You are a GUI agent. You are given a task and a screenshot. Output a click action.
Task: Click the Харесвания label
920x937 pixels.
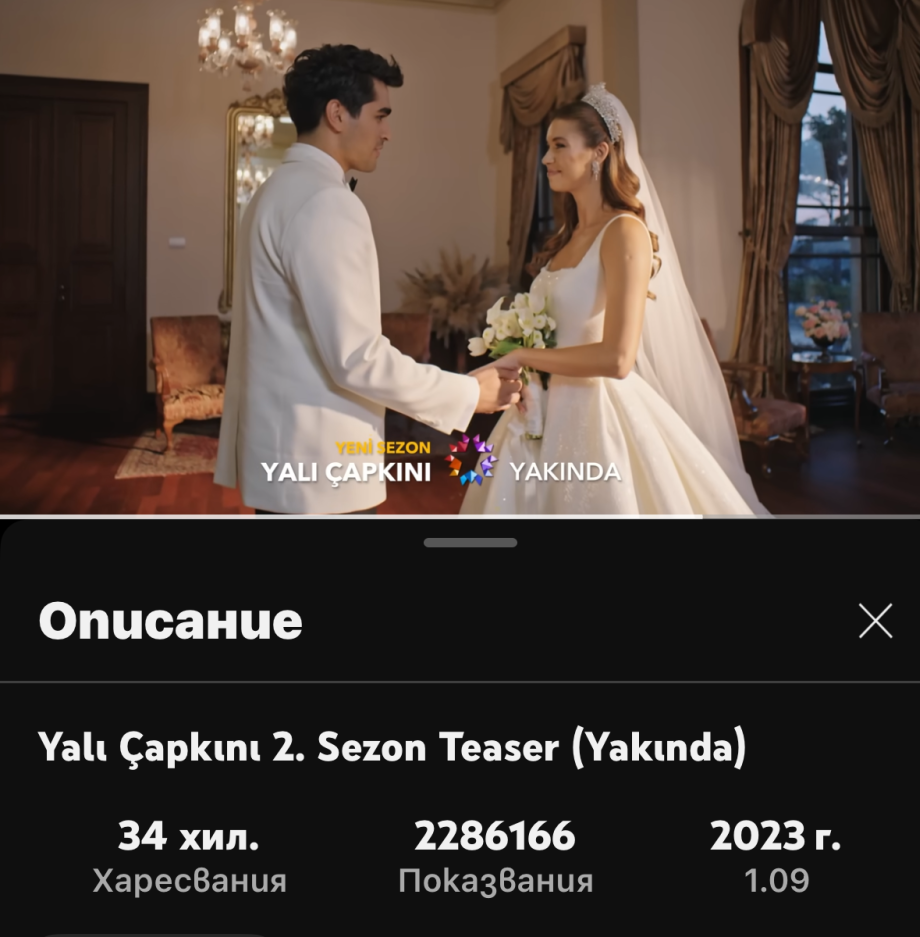[x=189, y=880]
